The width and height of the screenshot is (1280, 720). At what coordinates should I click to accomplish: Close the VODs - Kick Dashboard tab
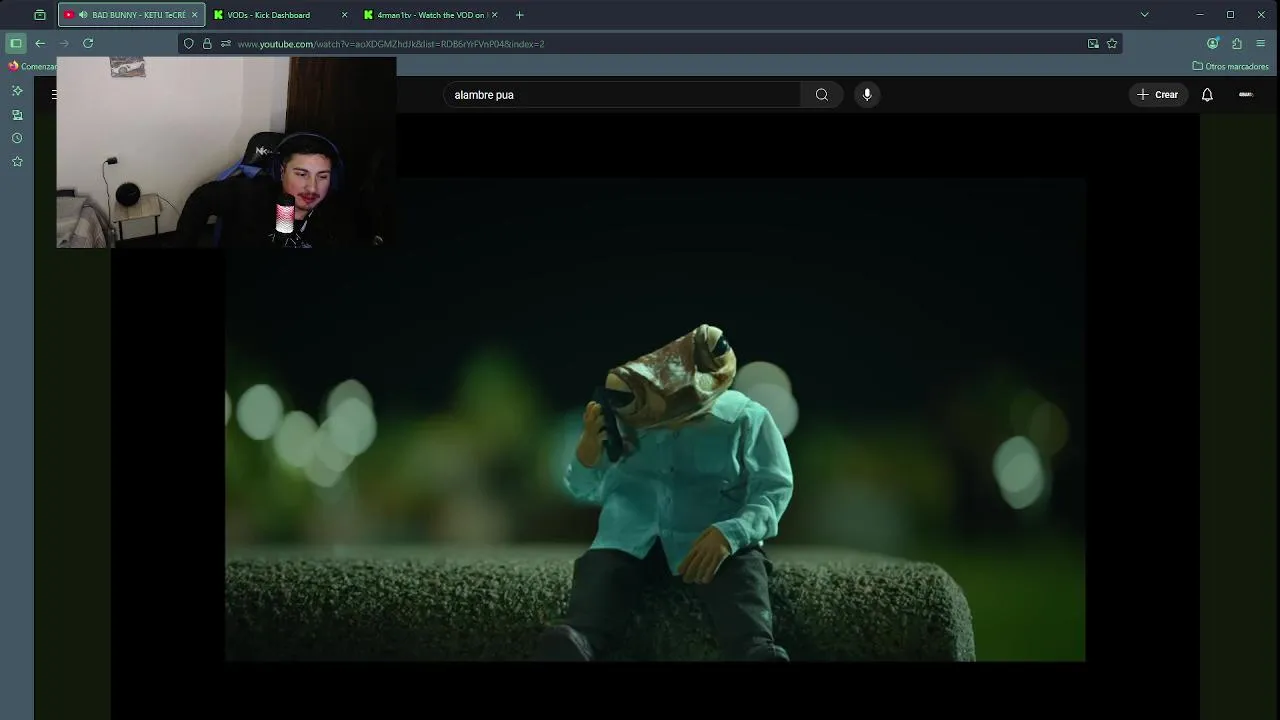pyautogui.click(x=344, y=15)
